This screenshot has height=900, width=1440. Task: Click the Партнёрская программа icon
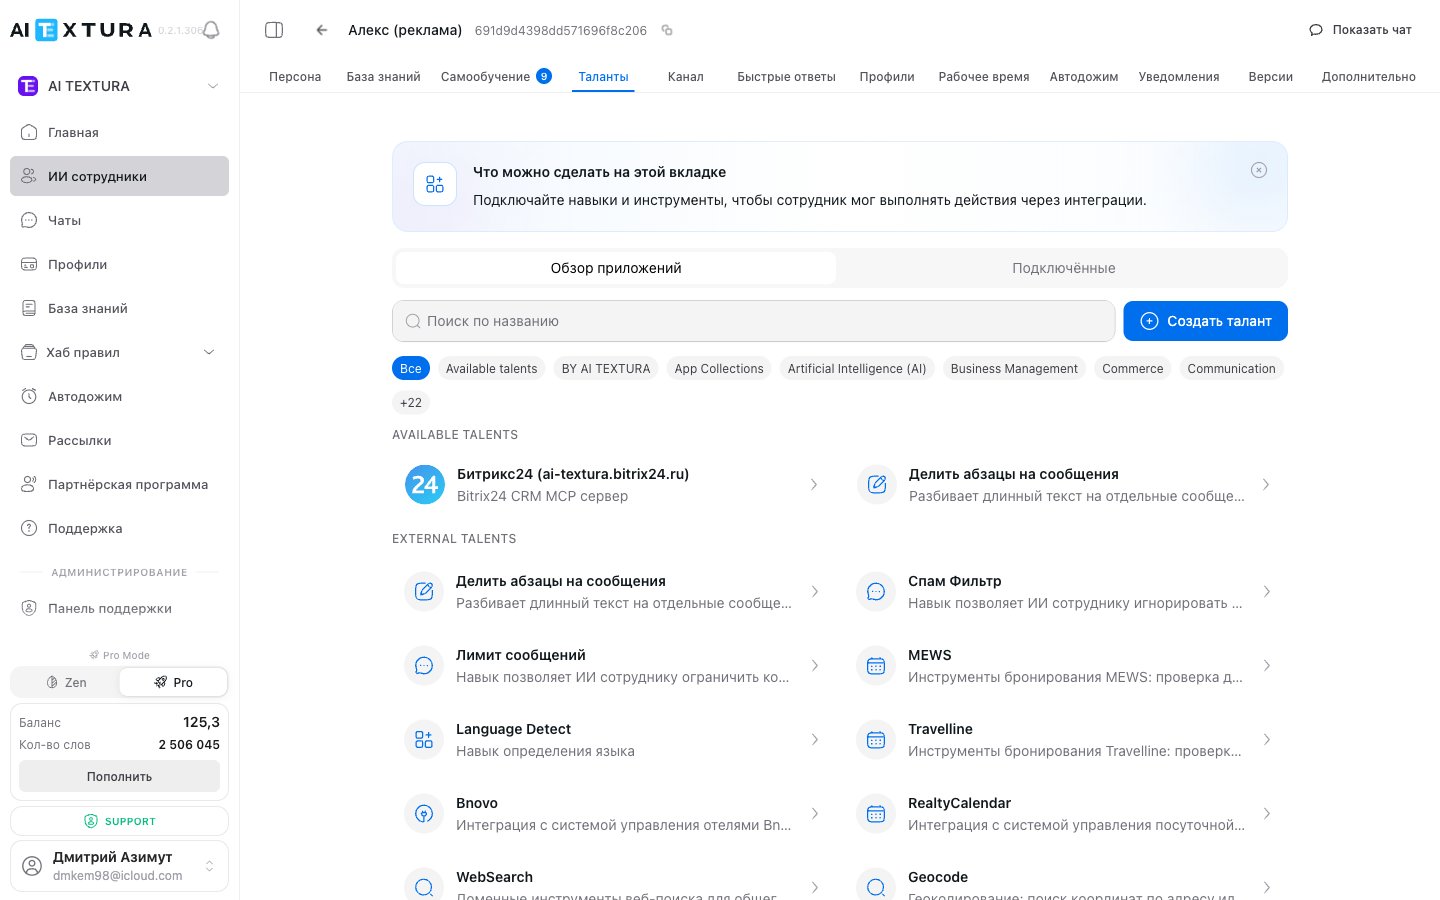tap(29, 484)
